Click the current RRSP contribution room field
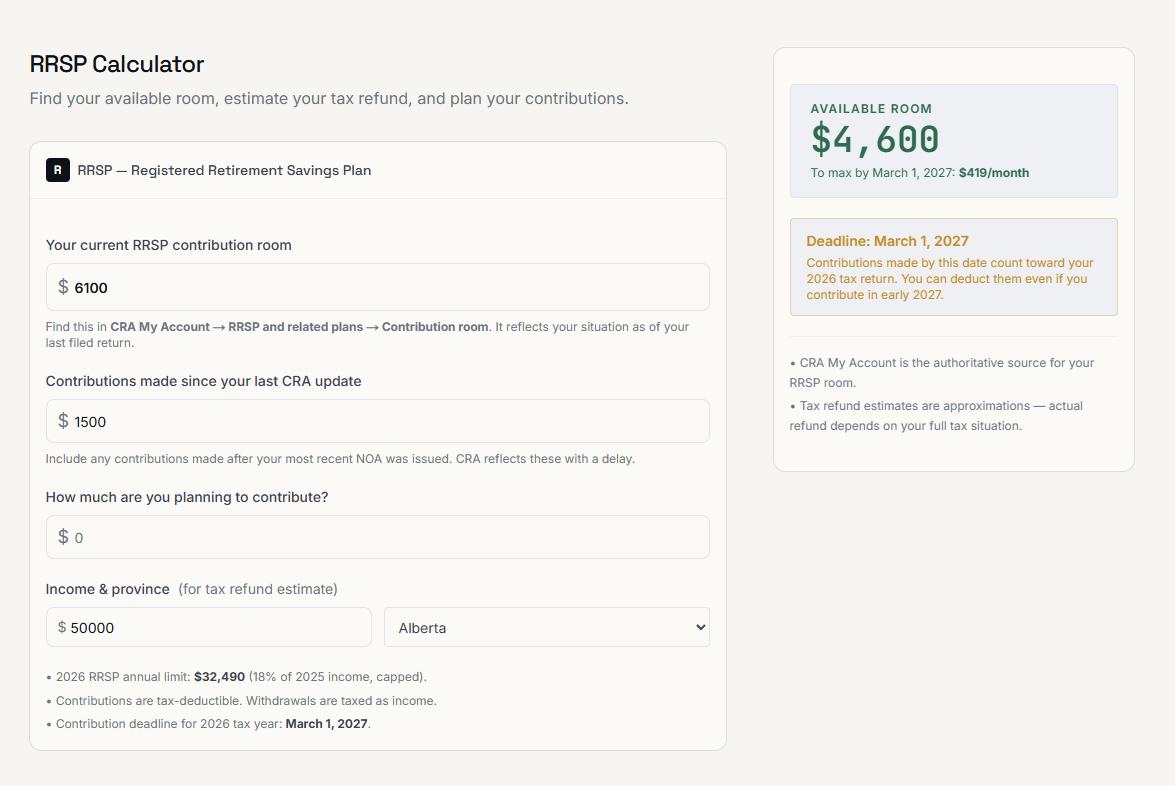This screenshot has height=786, width=1175. (378, 287)
